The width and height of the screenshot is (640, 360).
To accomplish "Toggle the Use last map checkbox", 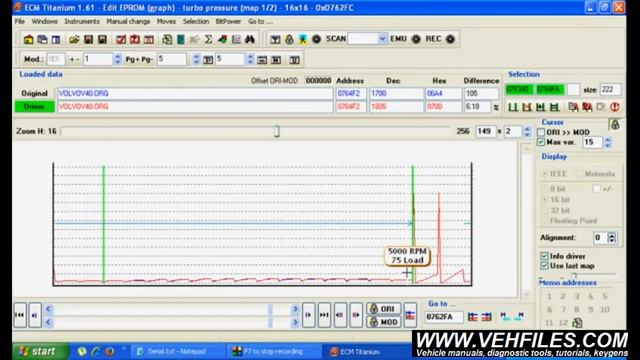I will [x=544, y=266].
